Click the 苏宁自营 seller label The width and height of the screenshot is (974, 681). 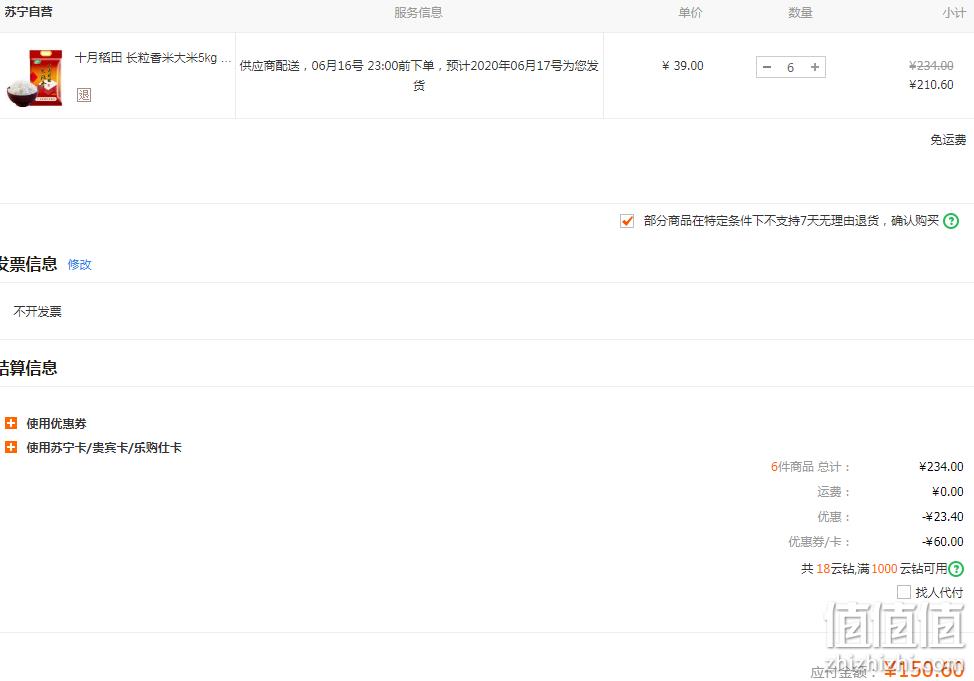click(29, 12)
